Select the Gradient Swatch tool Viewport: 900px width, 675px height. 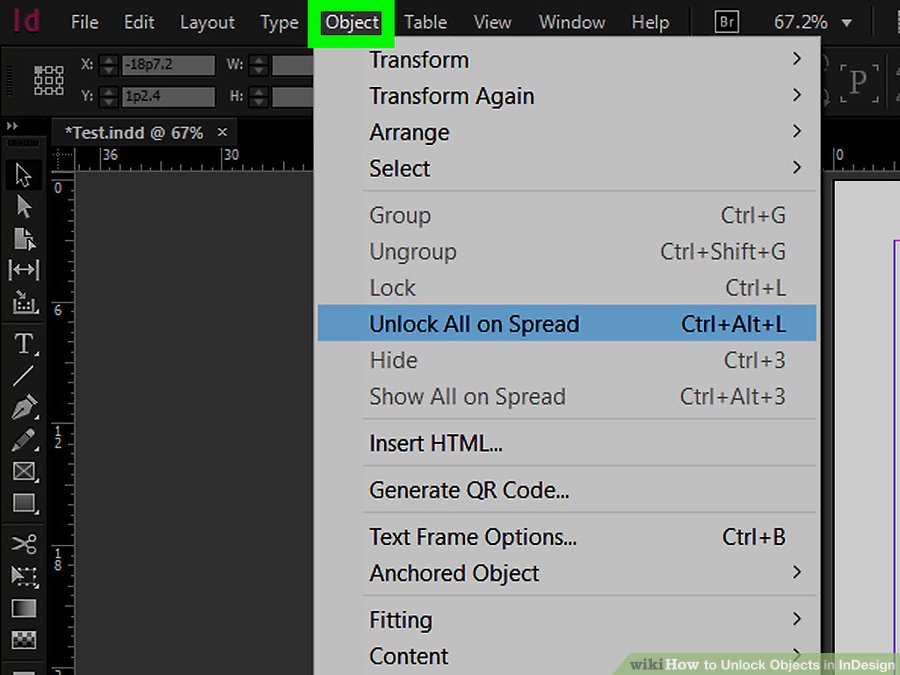(24, 608)
